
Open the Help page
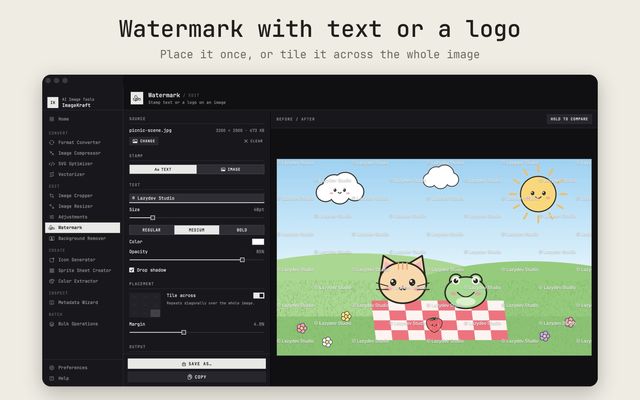82,378
